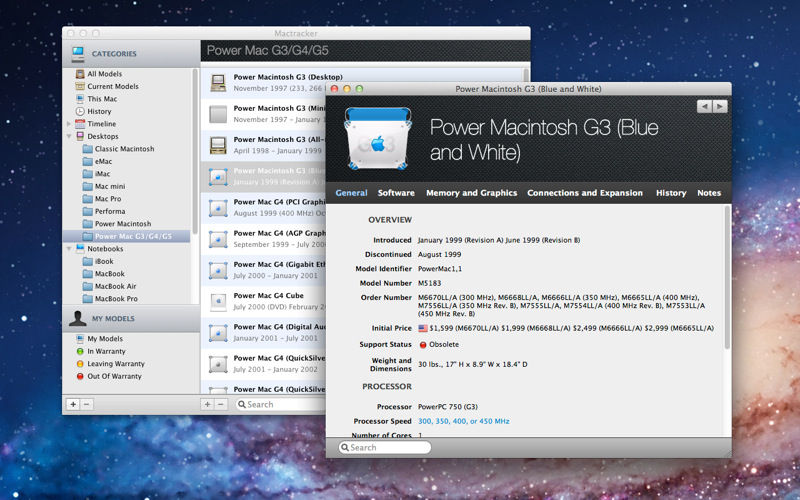Click the green In Warranty status dot
The image size is (800, 500).
80,352
